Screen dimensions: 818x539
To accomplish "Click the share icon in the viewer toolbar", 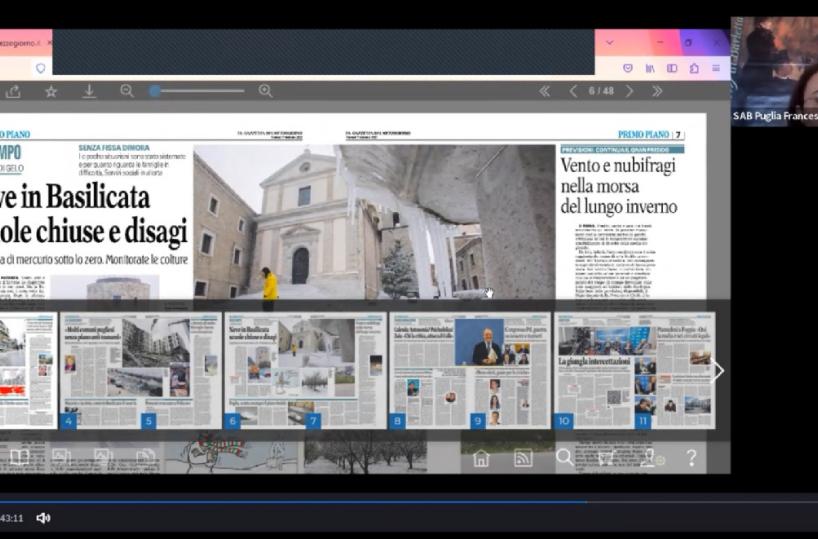I will point(13,92).
